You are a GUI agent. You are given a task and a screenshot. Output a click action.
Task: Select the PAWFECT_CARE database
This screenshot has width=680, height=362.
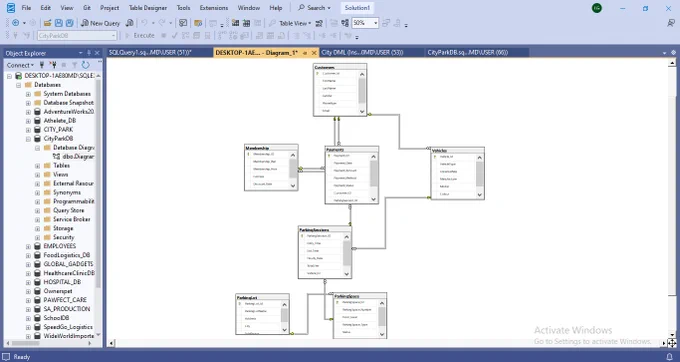click(65, 300)
